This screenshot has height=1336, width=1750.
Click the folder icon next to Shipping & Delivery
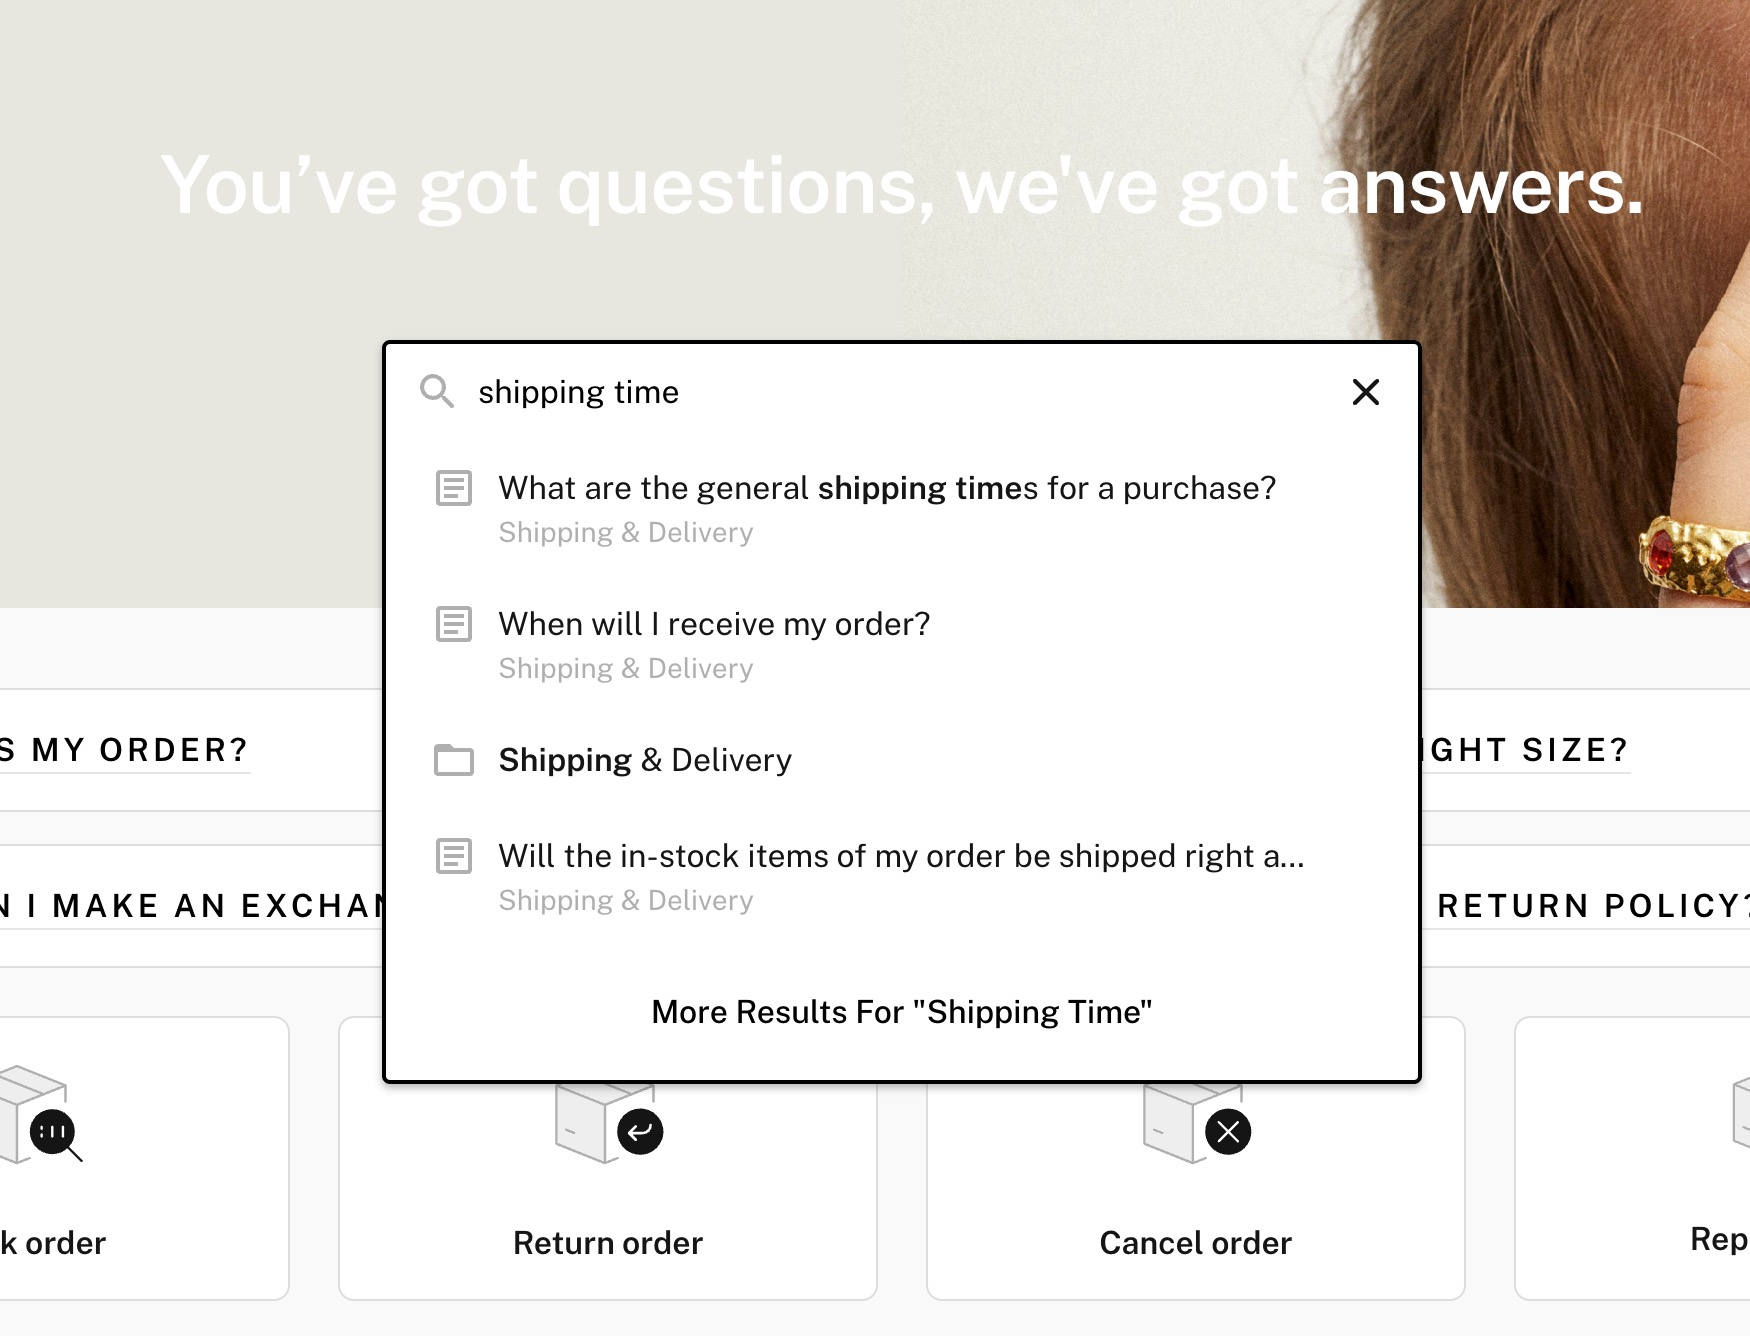pyautogui.click(x=453, y=760)
